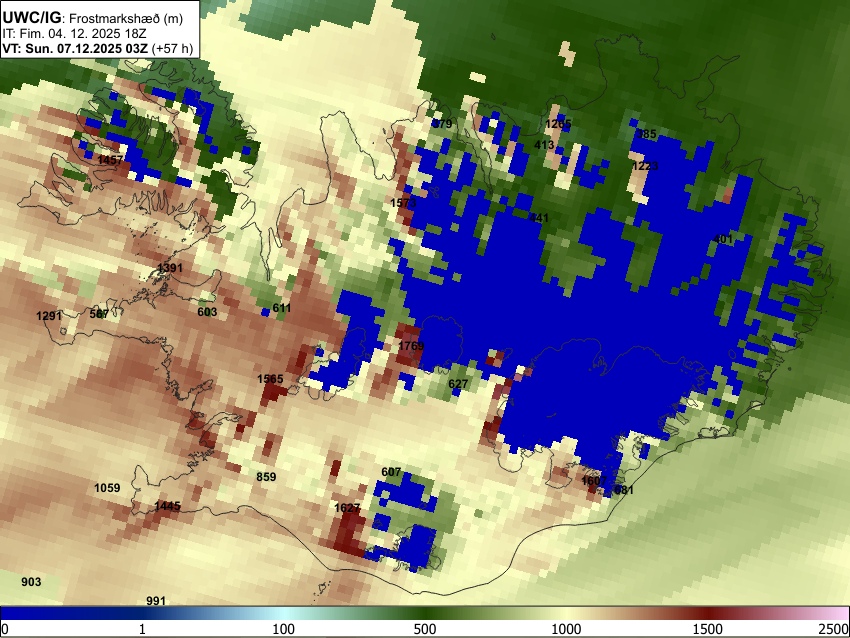The width and height of the screenshot is (850, 638).
Task: Click the 1 label on the color scale
Action: pos(142,629)
